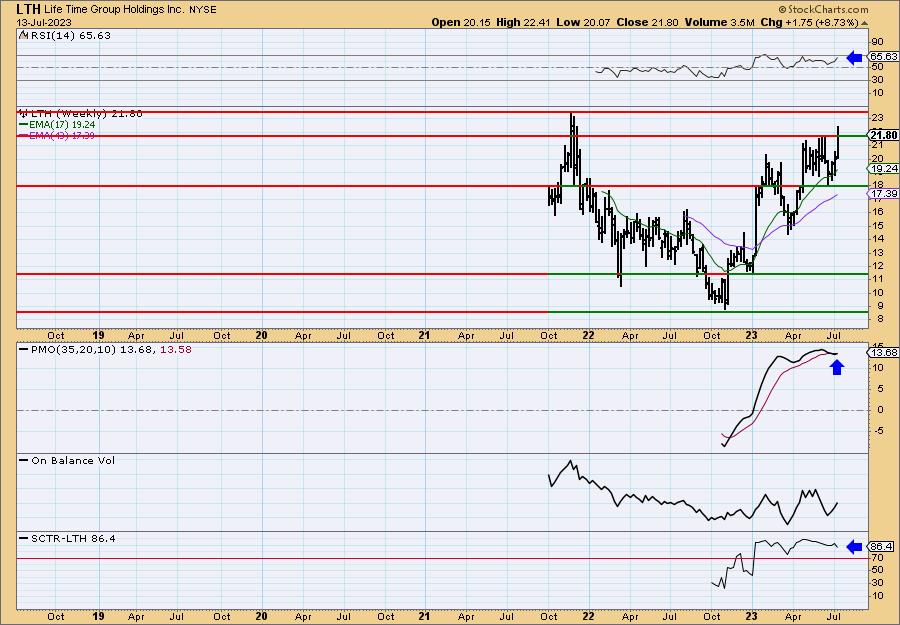Click the SCTR-LTH 86.4 legend label
This screenshot has width=900, height=625.
pyautogui.click(x=73, y=538)
